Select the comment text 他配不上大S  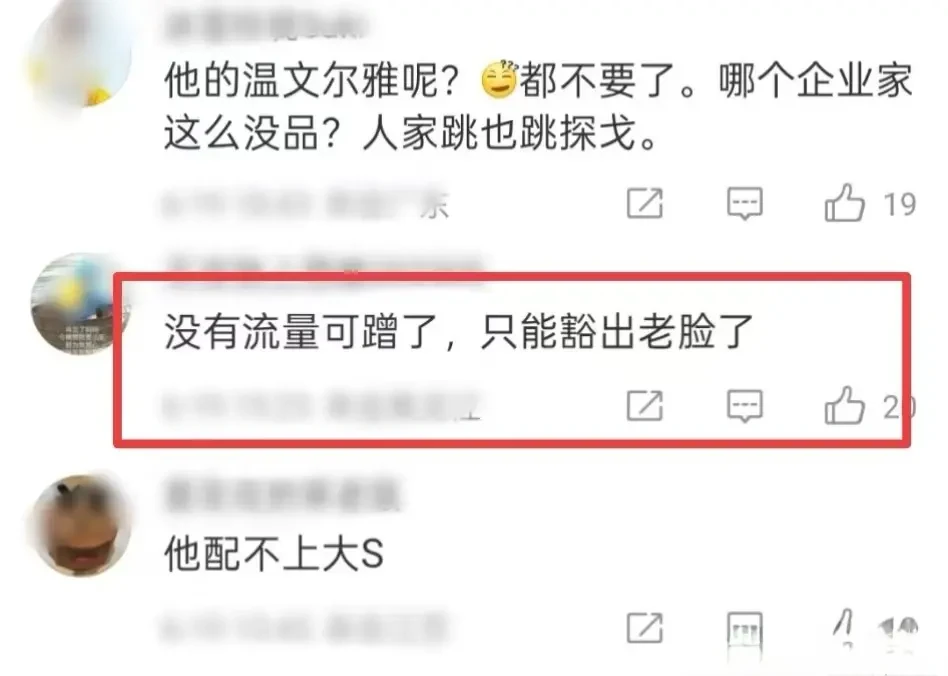273,553
